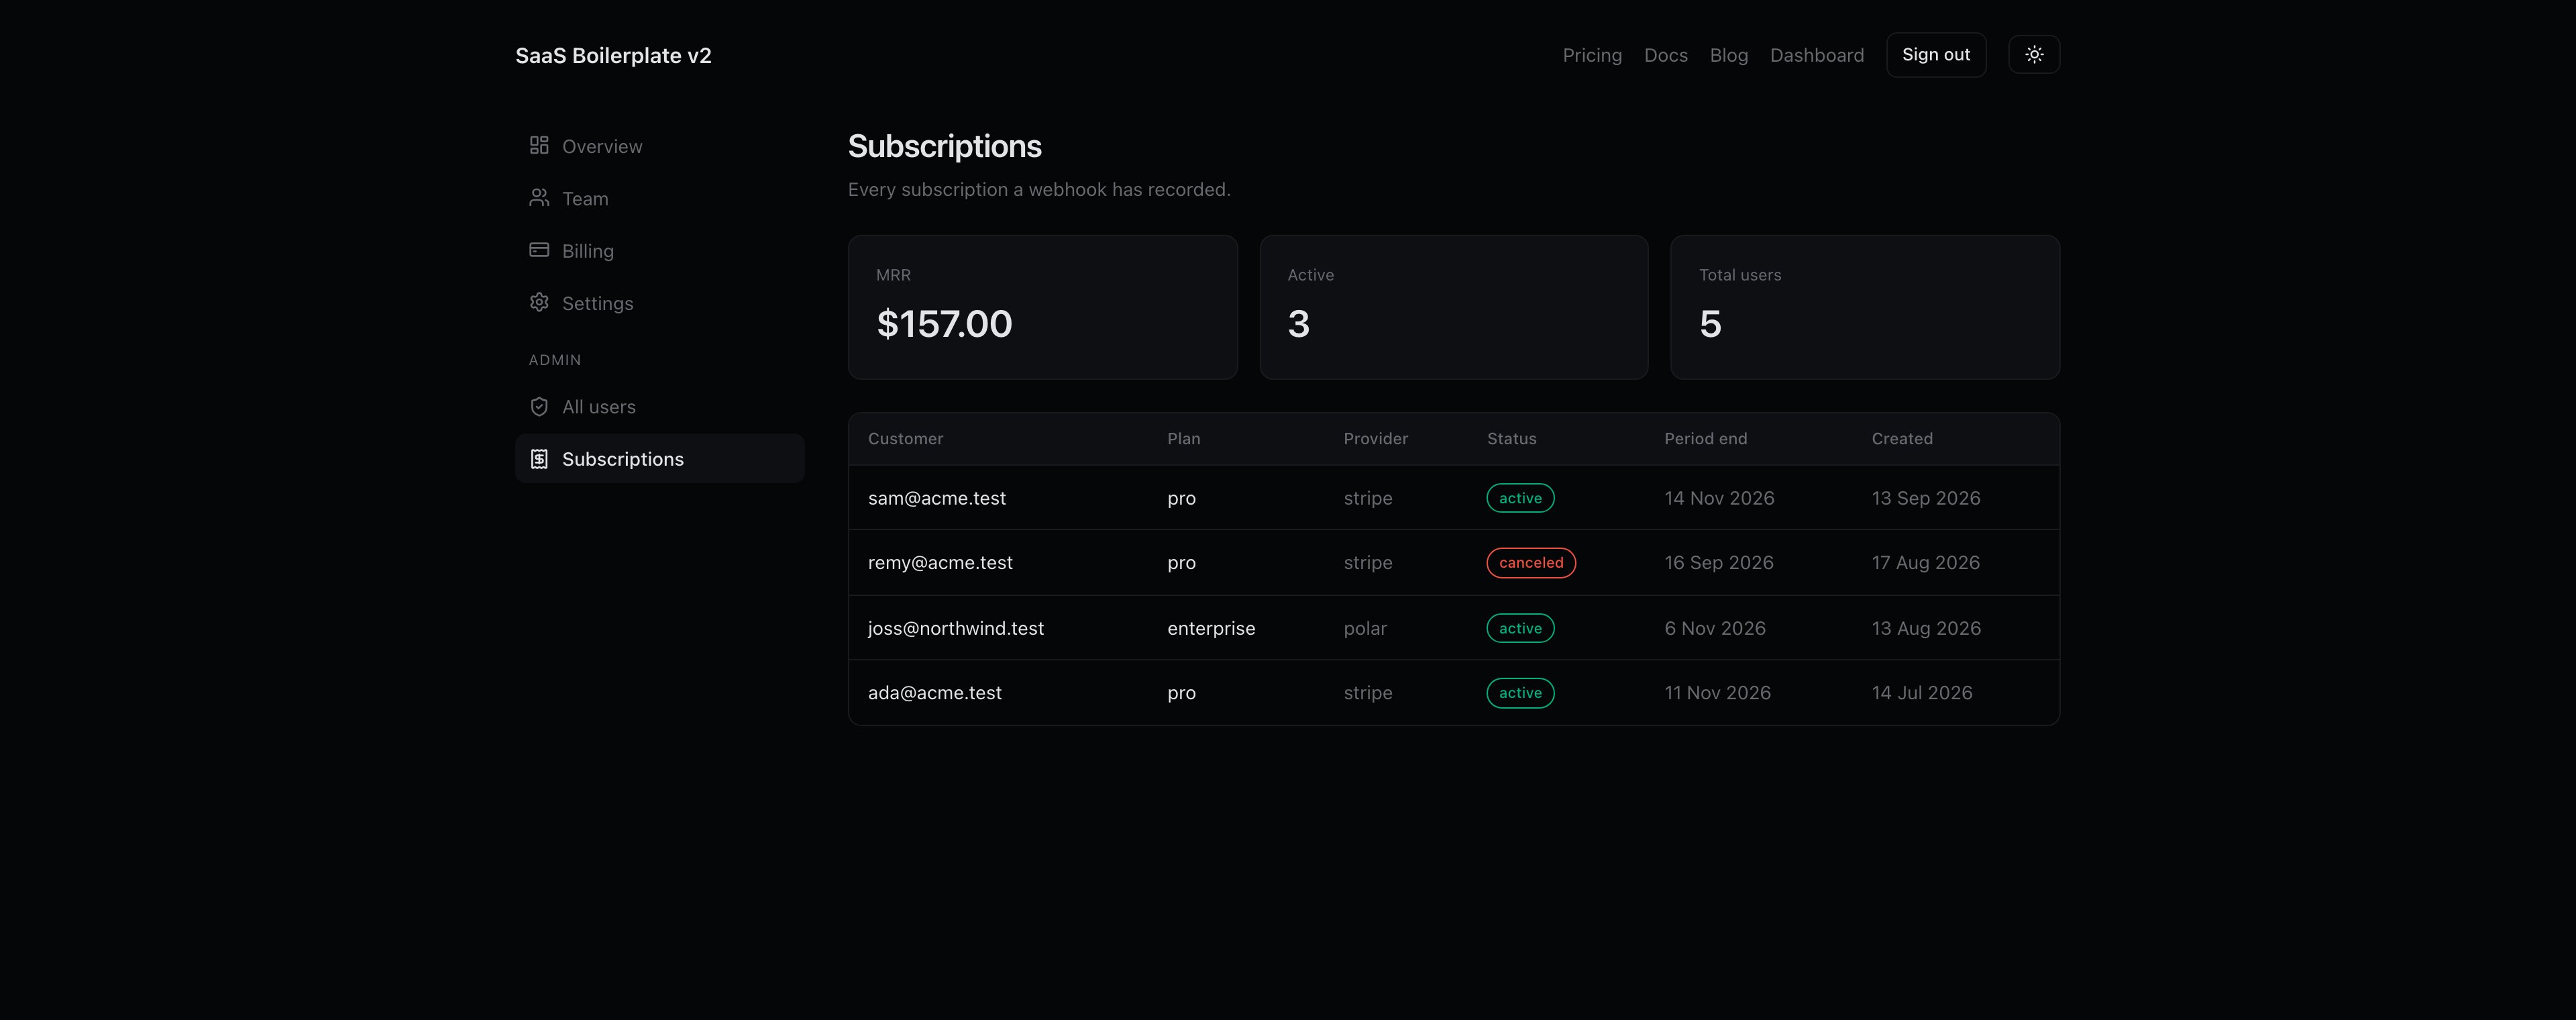
Task: Open the Blog link in header
Action: (1728, 55)
